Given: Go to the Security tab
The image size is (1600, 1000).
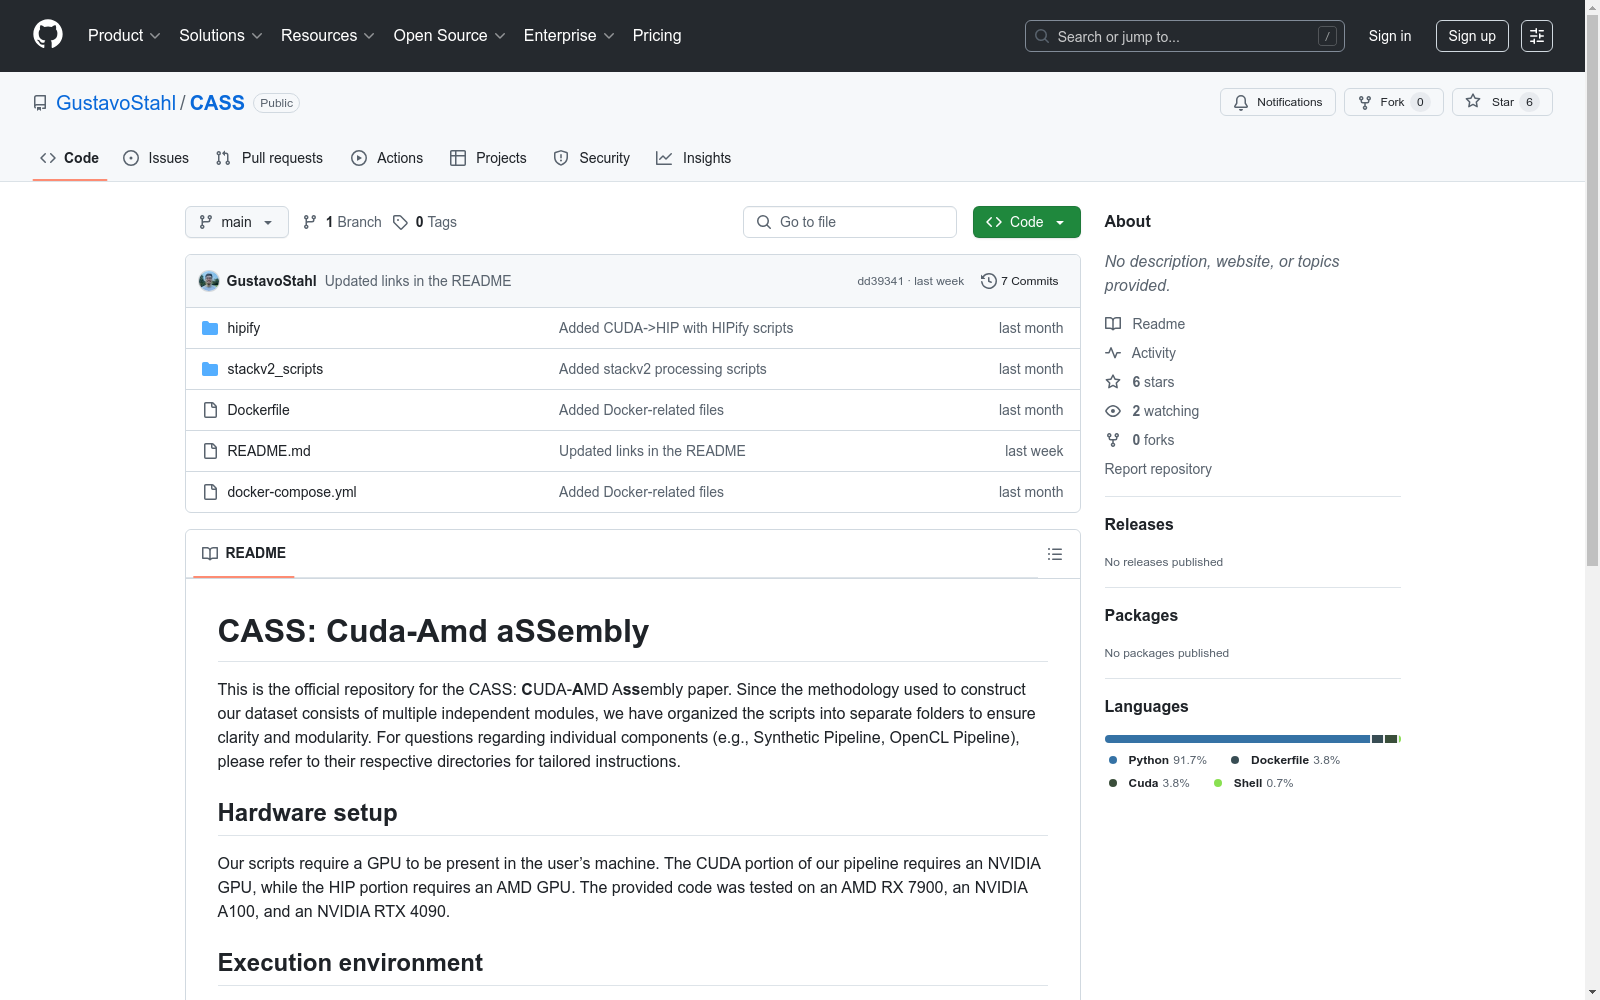Looking at the screenshot, I should (x=592, y=158).
